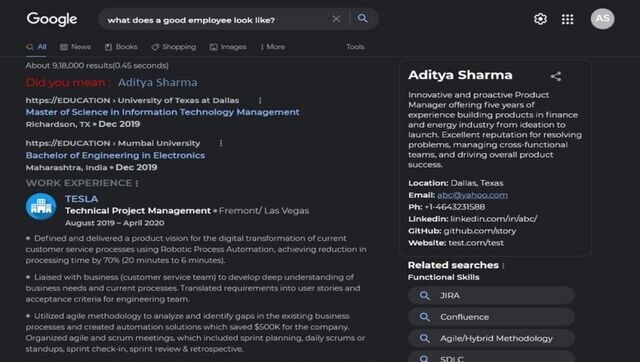This screenshot has height=362, width=640.
Task: Click the WORK EXPERIENCE heading
Action: coord(79,183)
